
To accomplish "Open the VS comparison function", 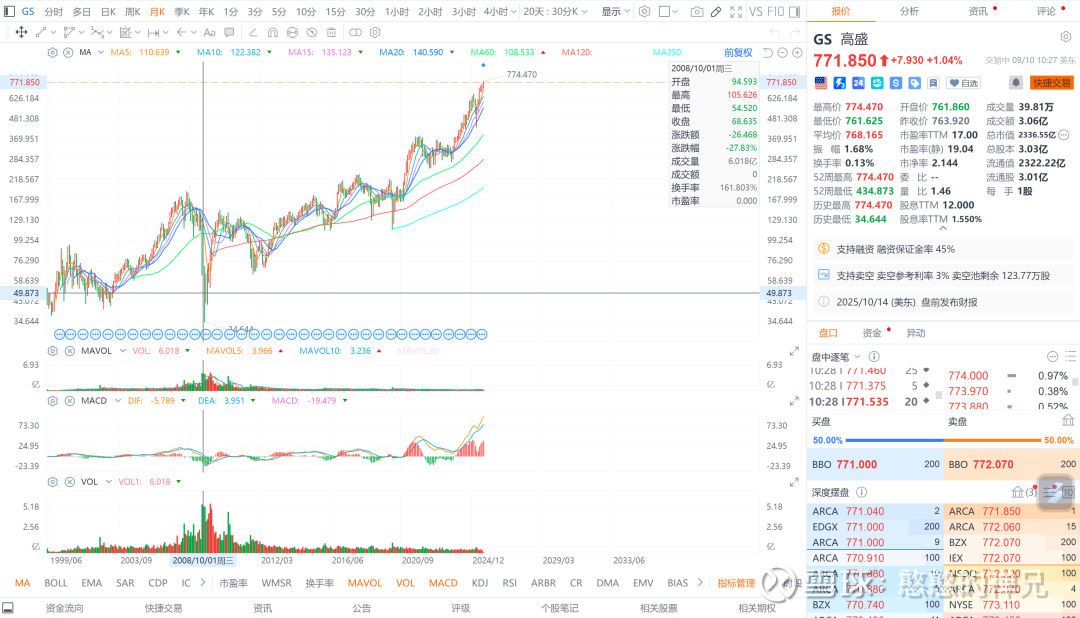I will [x=756, y=12].
